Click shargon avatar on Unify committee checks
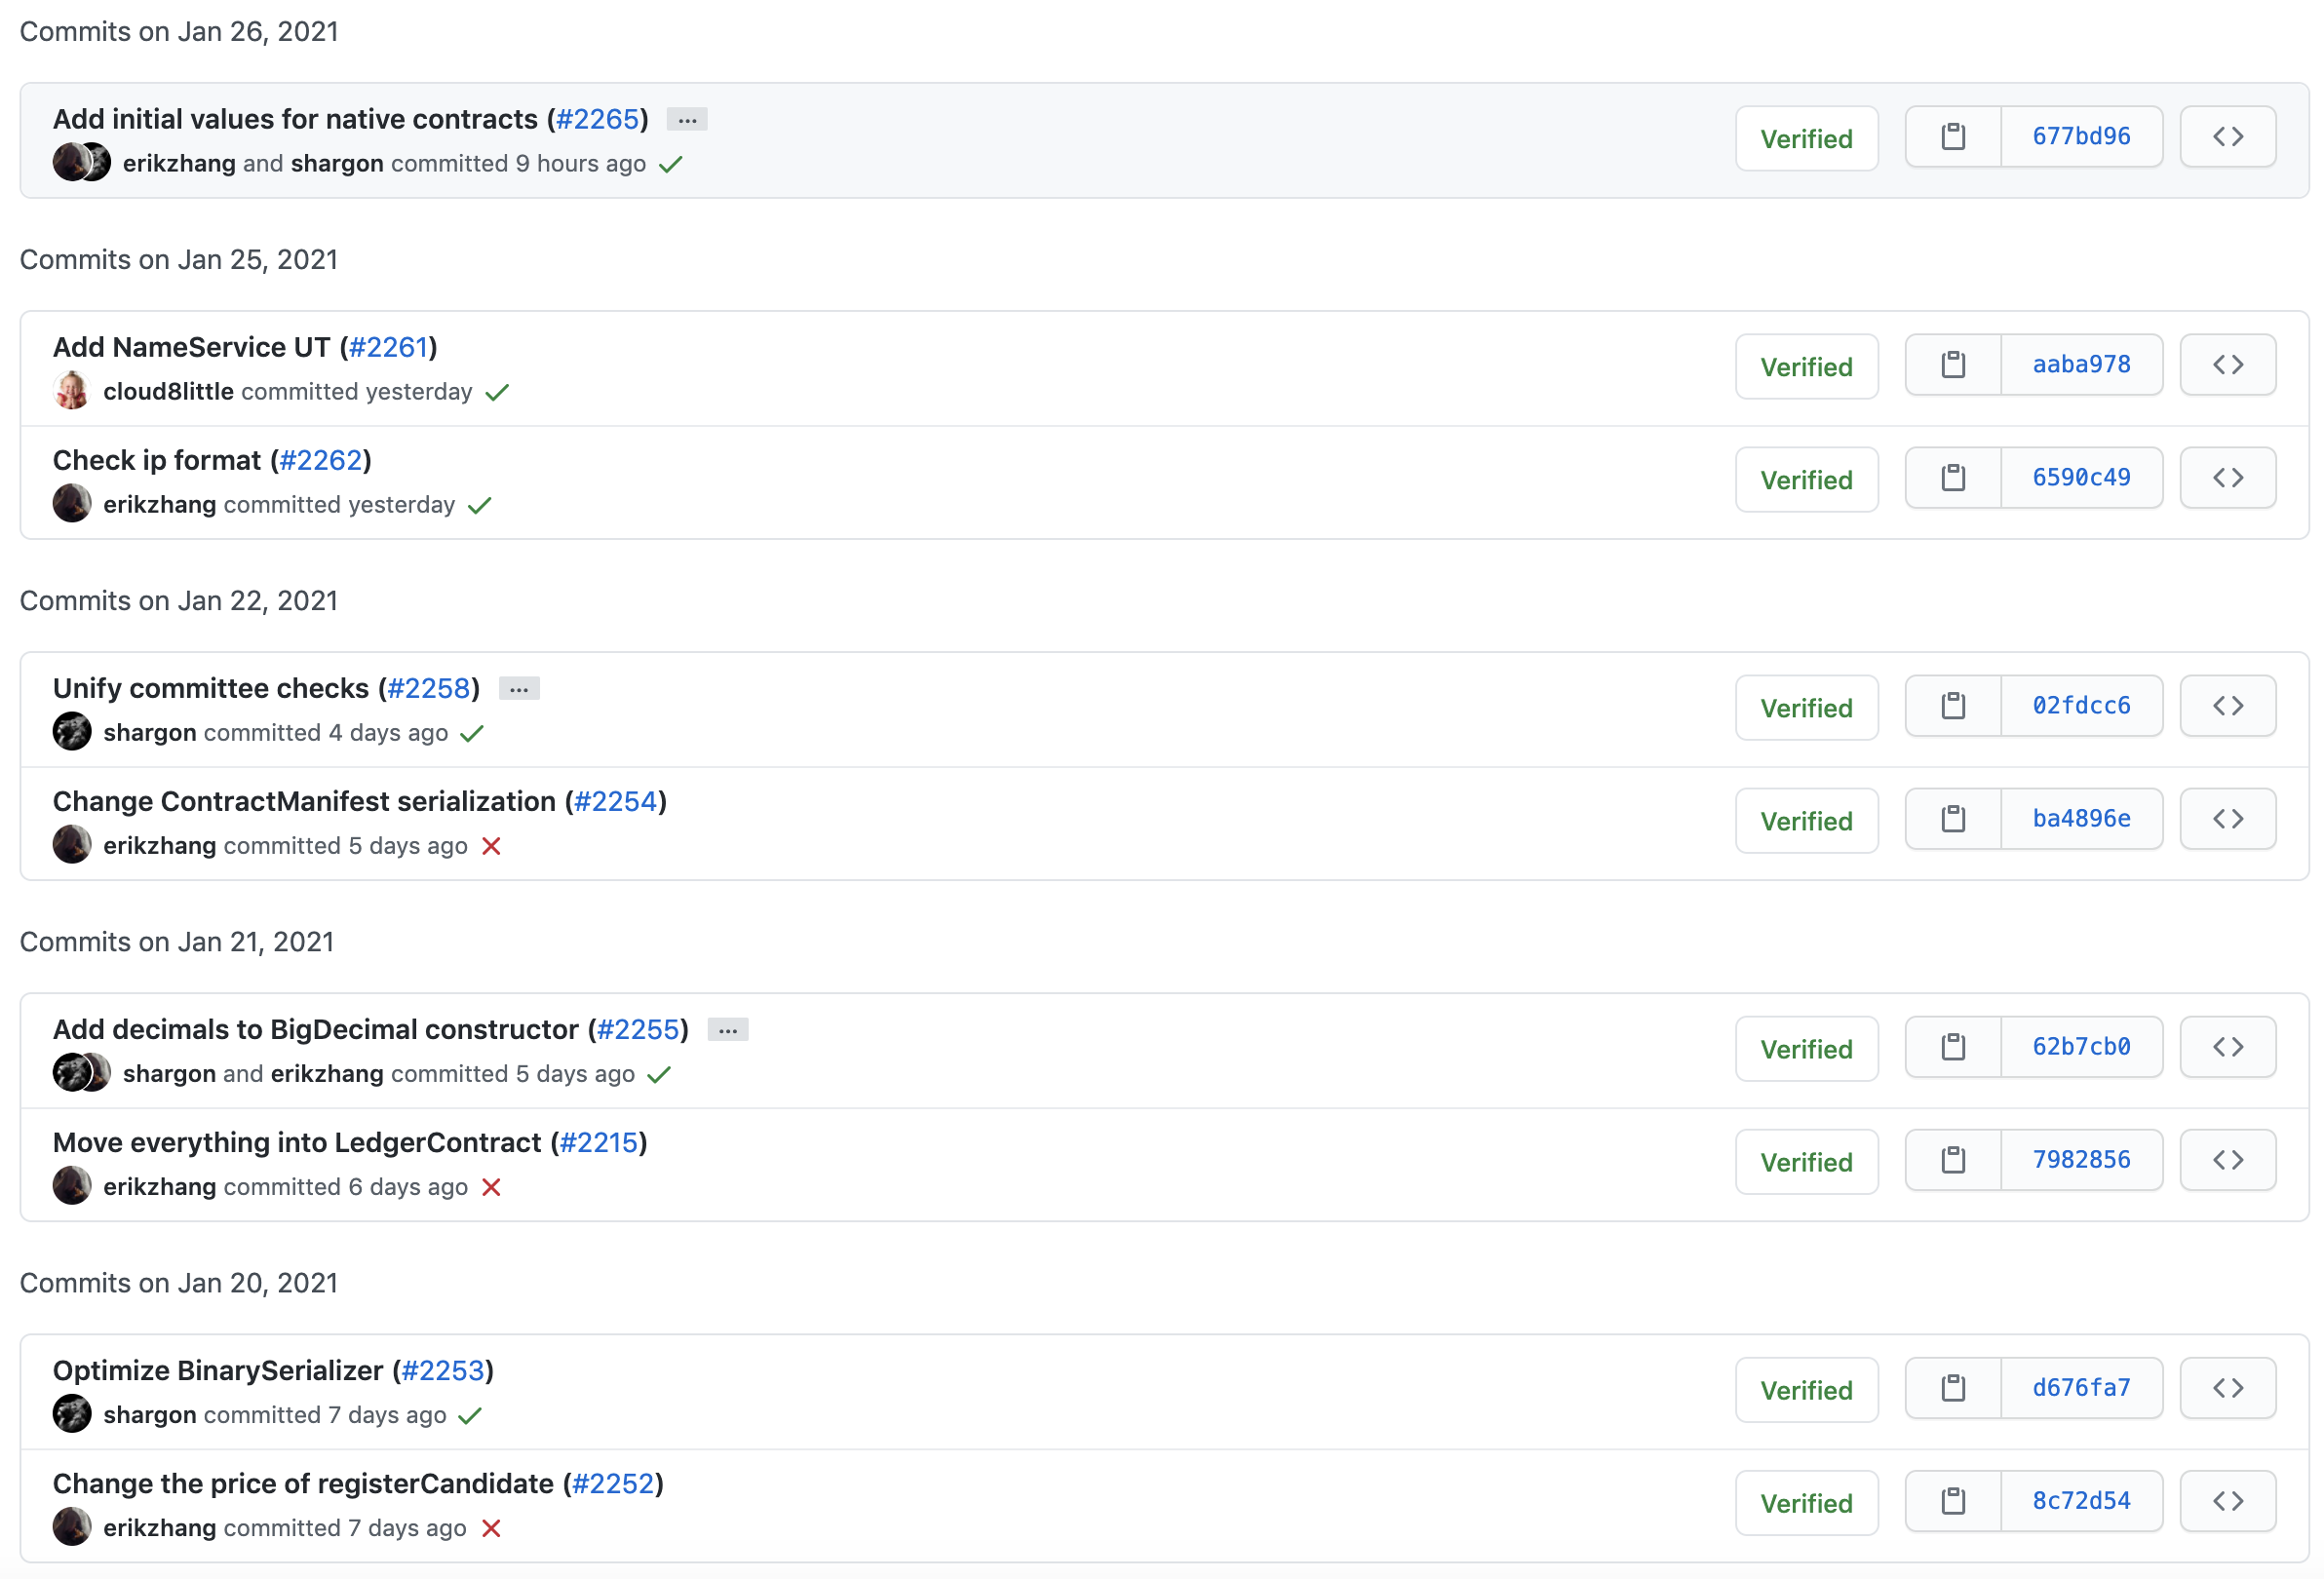2324x1579 pixels. click(72, 732)
